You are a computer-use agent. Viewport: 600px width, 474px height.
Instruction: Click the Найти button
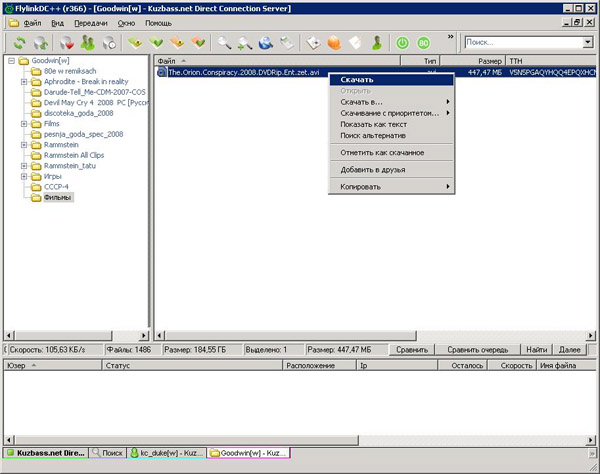tap(536, 350)
